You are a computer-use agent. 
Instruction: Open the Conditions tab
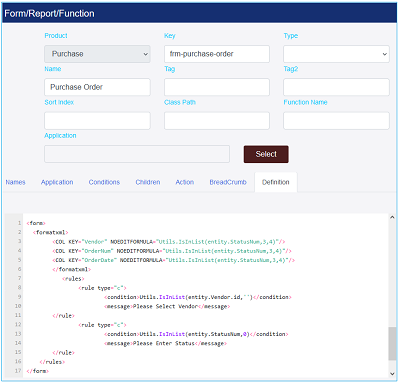tap(104, 182)
